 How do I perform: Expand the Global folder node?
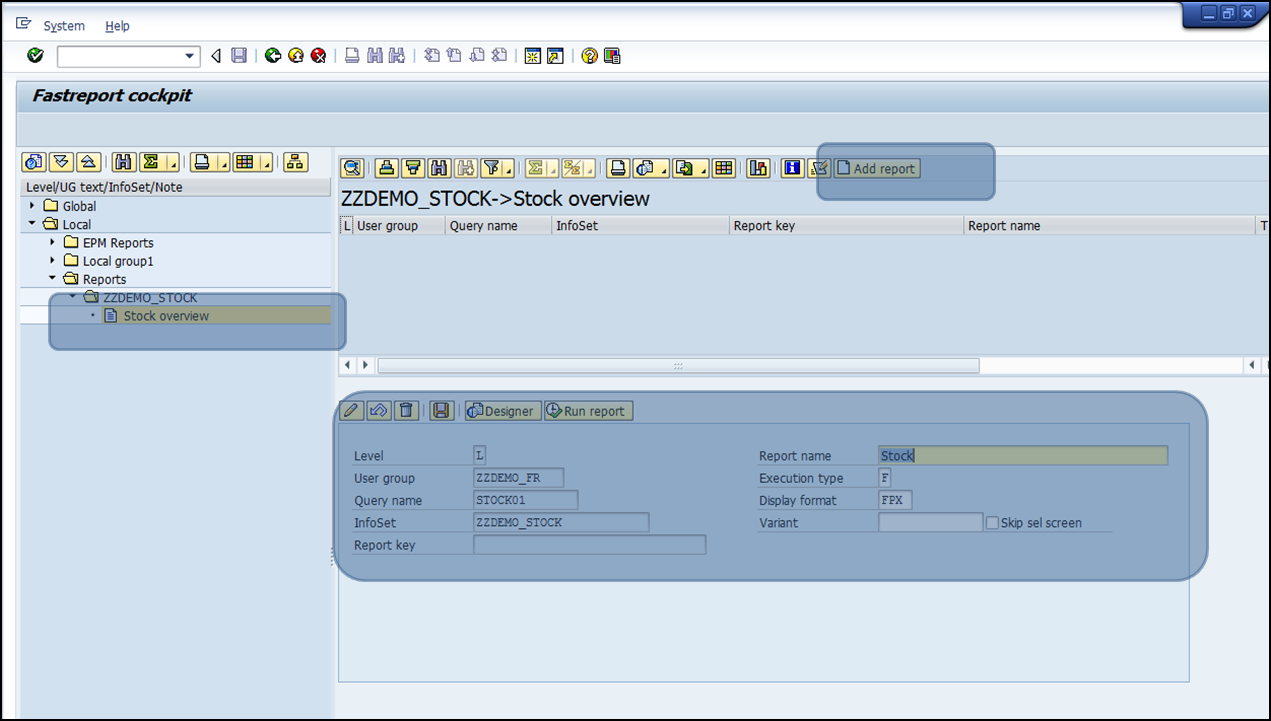(x=32, y=206)
